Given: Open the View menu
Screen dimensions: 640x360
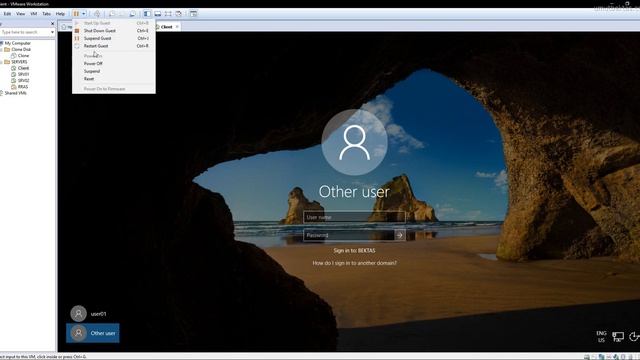Looking at the screenshot, I should (20, 13).
